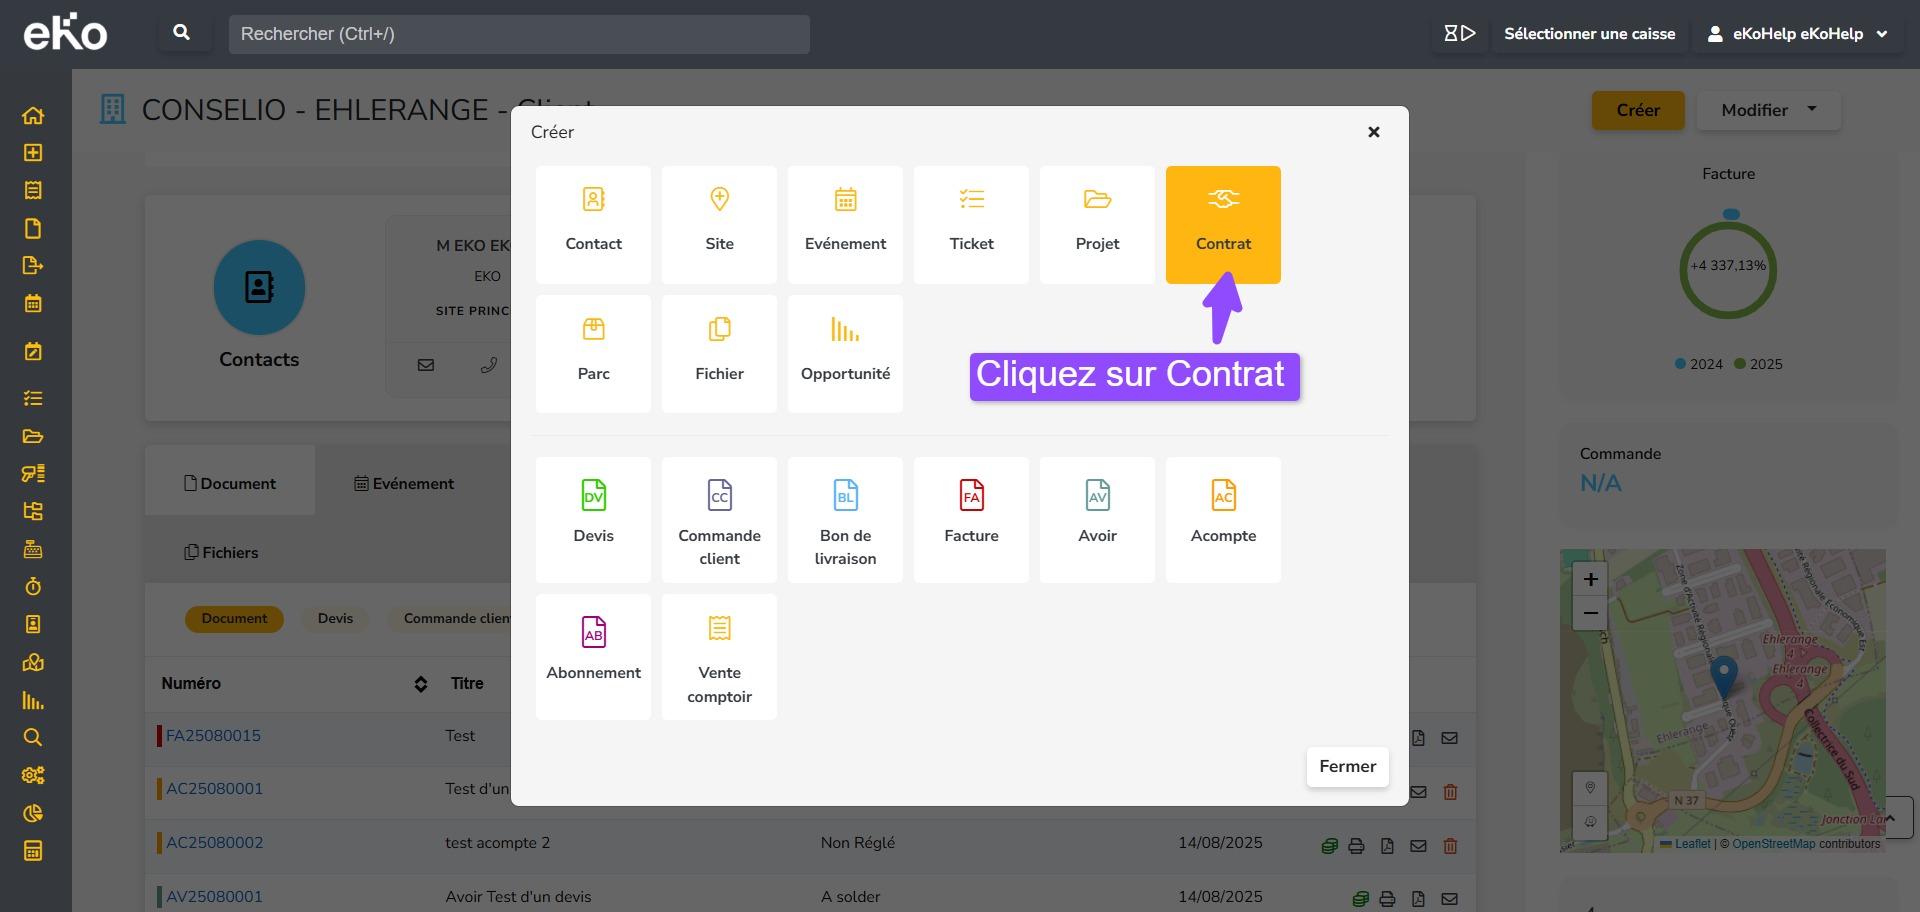
Task: Choose the Ticket creation tile
Action: click(971, 224)
